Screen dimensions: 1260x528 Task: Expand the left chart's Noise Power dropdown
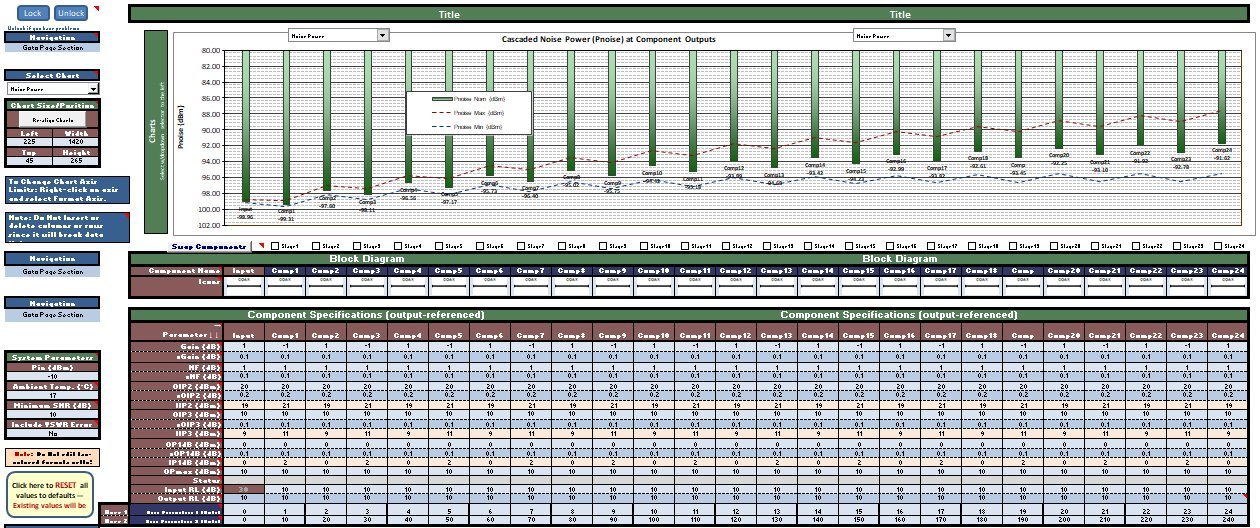coord(383,35)
